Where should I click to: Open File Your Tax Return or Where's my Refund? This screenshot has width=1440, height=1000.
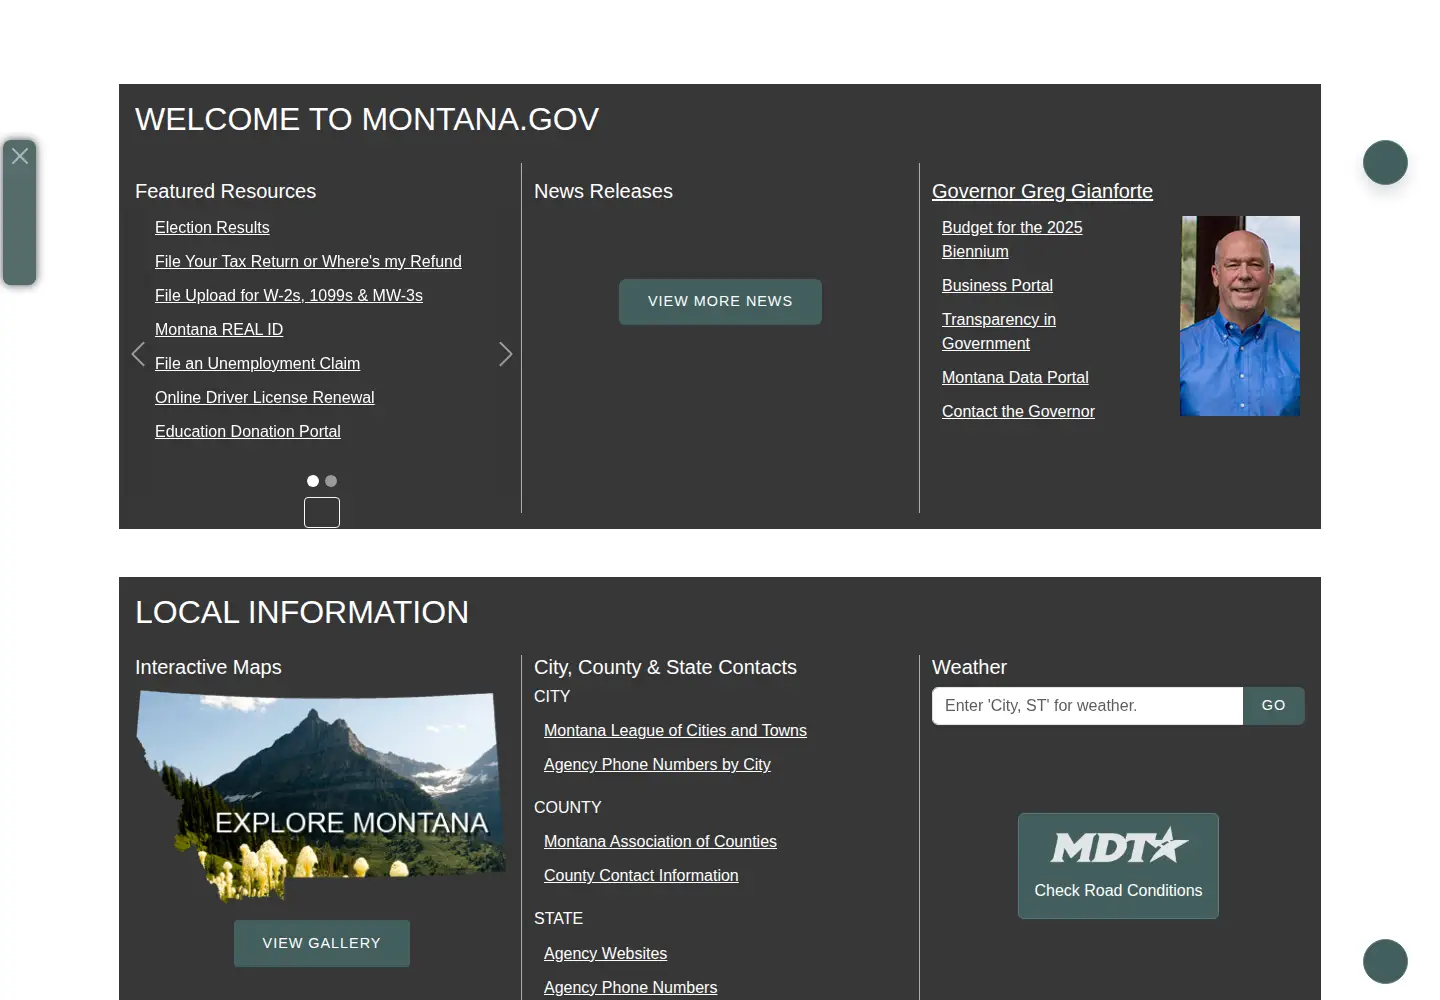(308, 261)
